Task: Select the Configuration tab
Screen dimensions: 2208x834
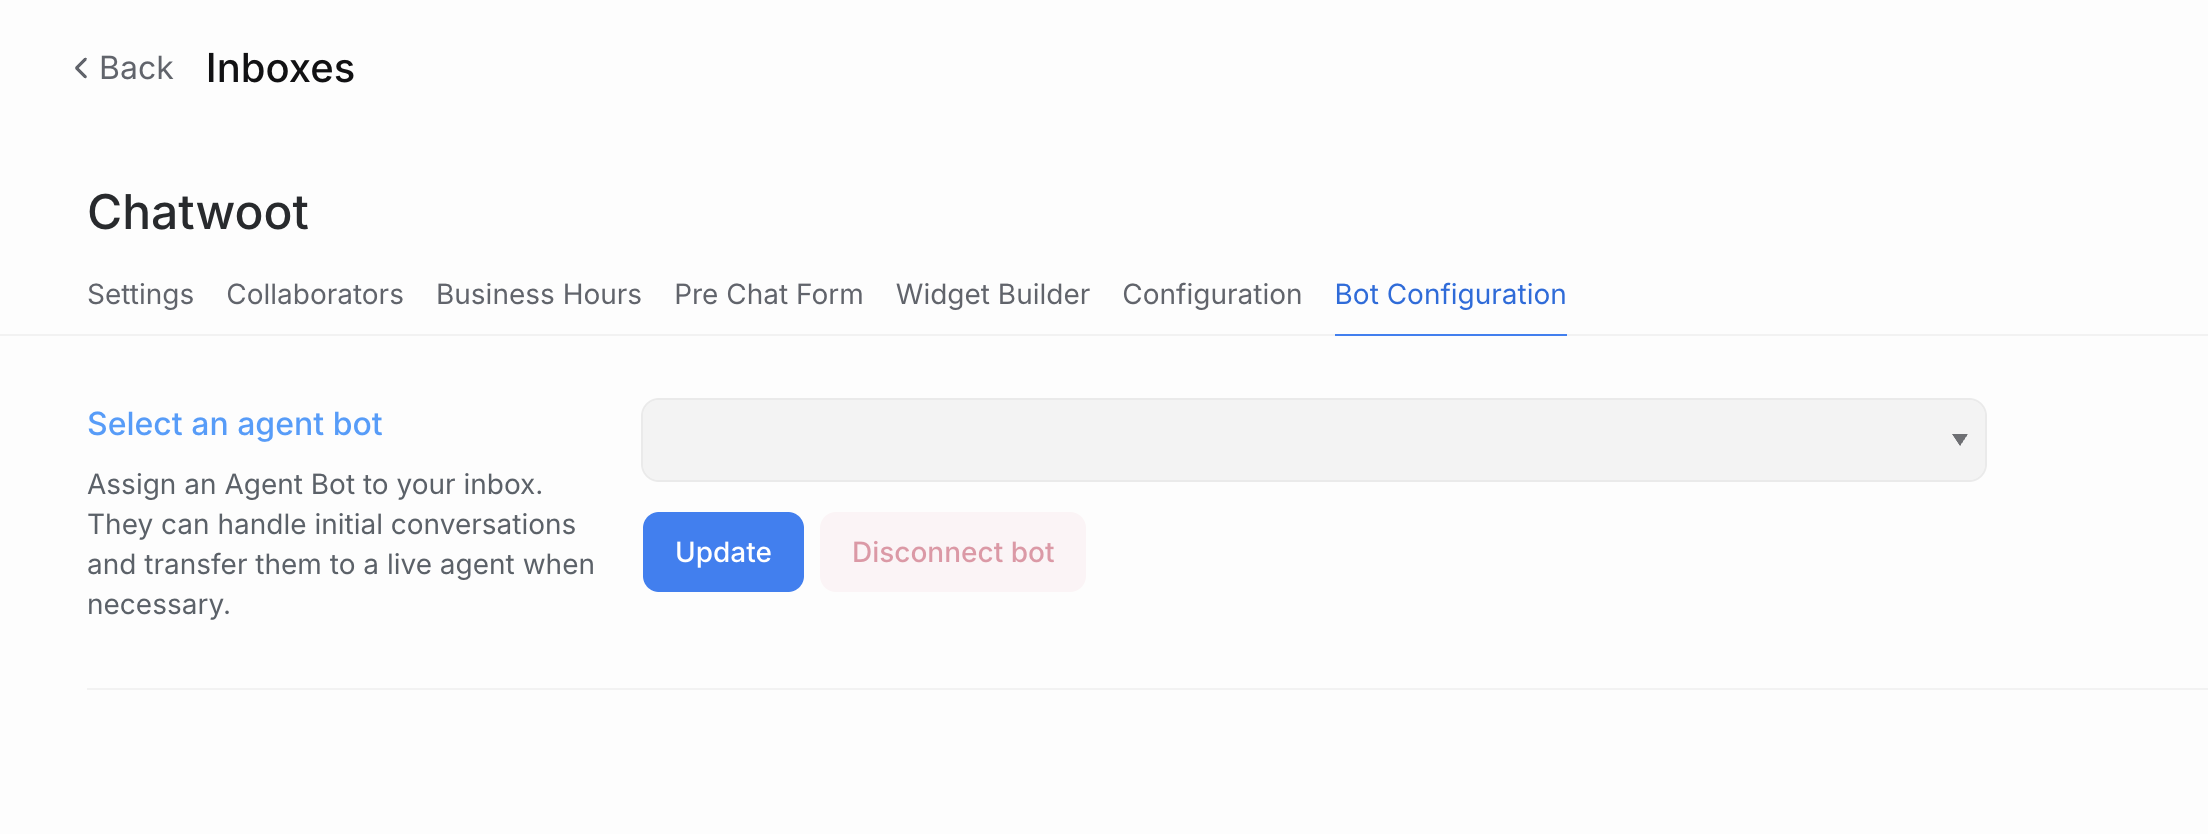Action: click(x=1212, y=294)
